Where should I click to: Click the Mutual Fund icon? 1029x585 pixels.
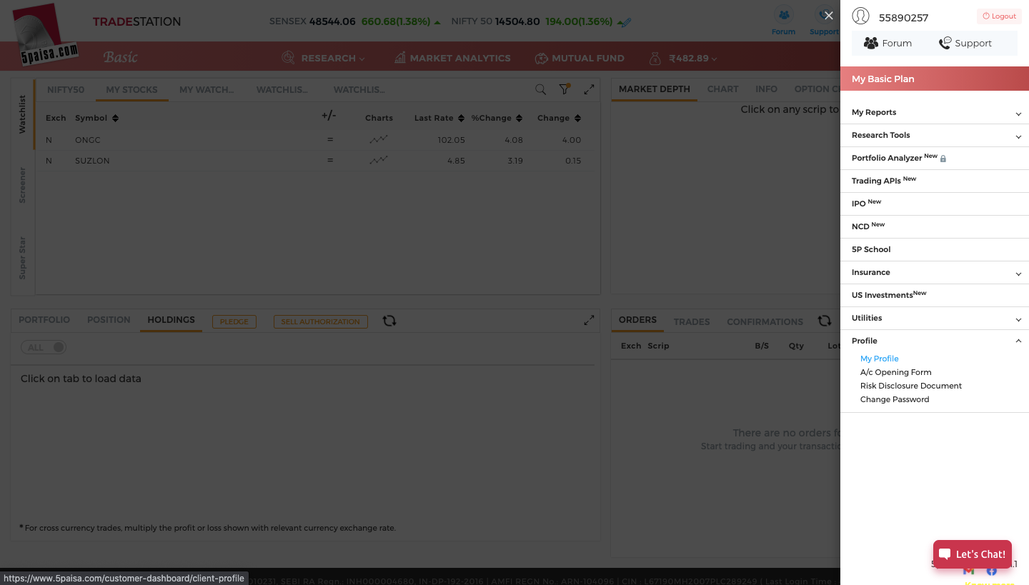[x=541, y=58]
